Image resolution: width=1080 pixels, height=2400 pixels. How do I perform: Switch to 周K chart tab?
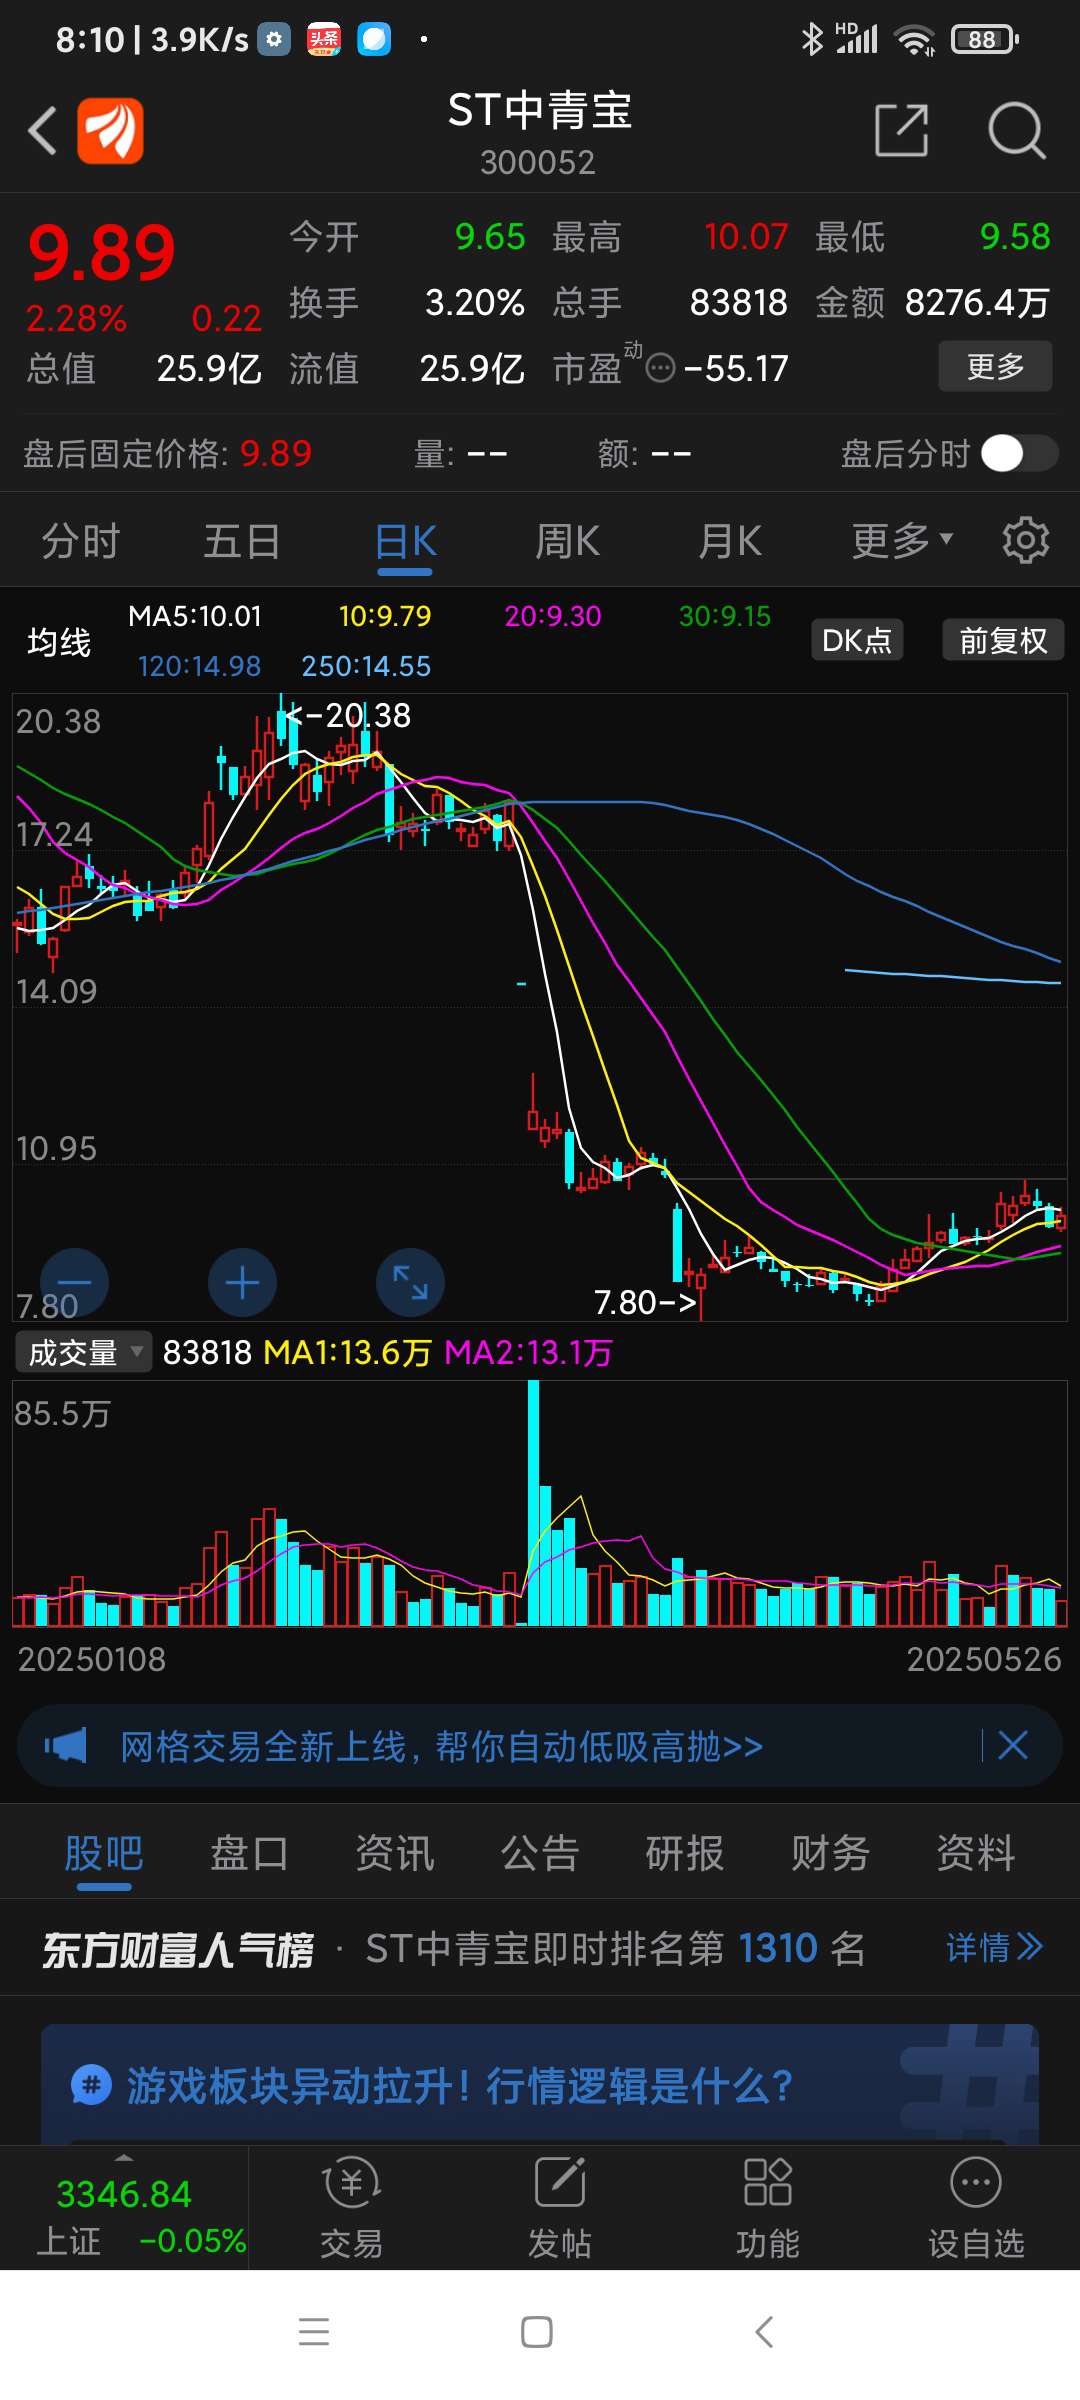(567, 541)
